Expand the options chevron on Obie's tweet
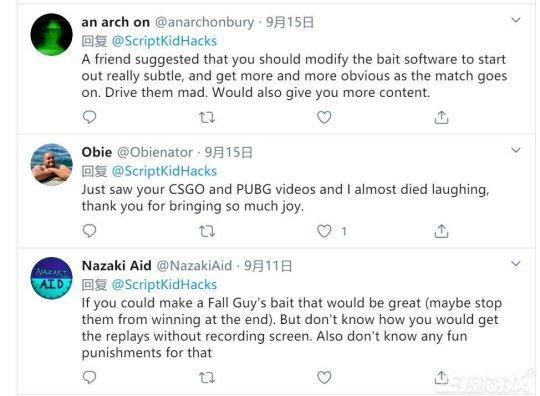The image size is (540, 396). click(516, 150)
